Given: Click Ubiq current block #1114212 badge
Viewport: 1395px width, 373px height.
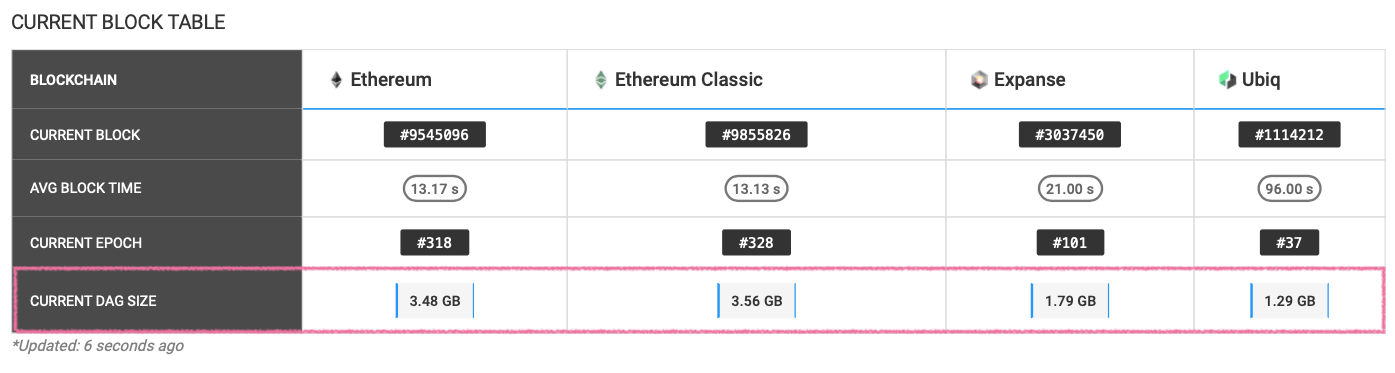Looking at the screenshot, I should [x=1289, y=135].
